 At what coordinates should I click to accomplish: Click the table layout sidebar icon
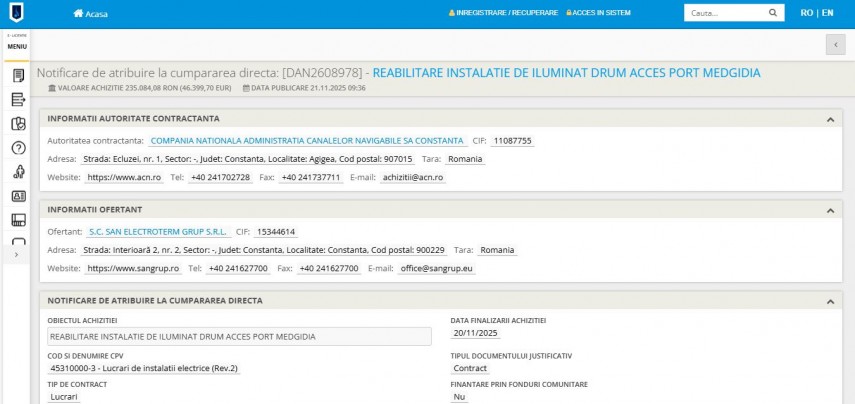(x=18, y=220)
